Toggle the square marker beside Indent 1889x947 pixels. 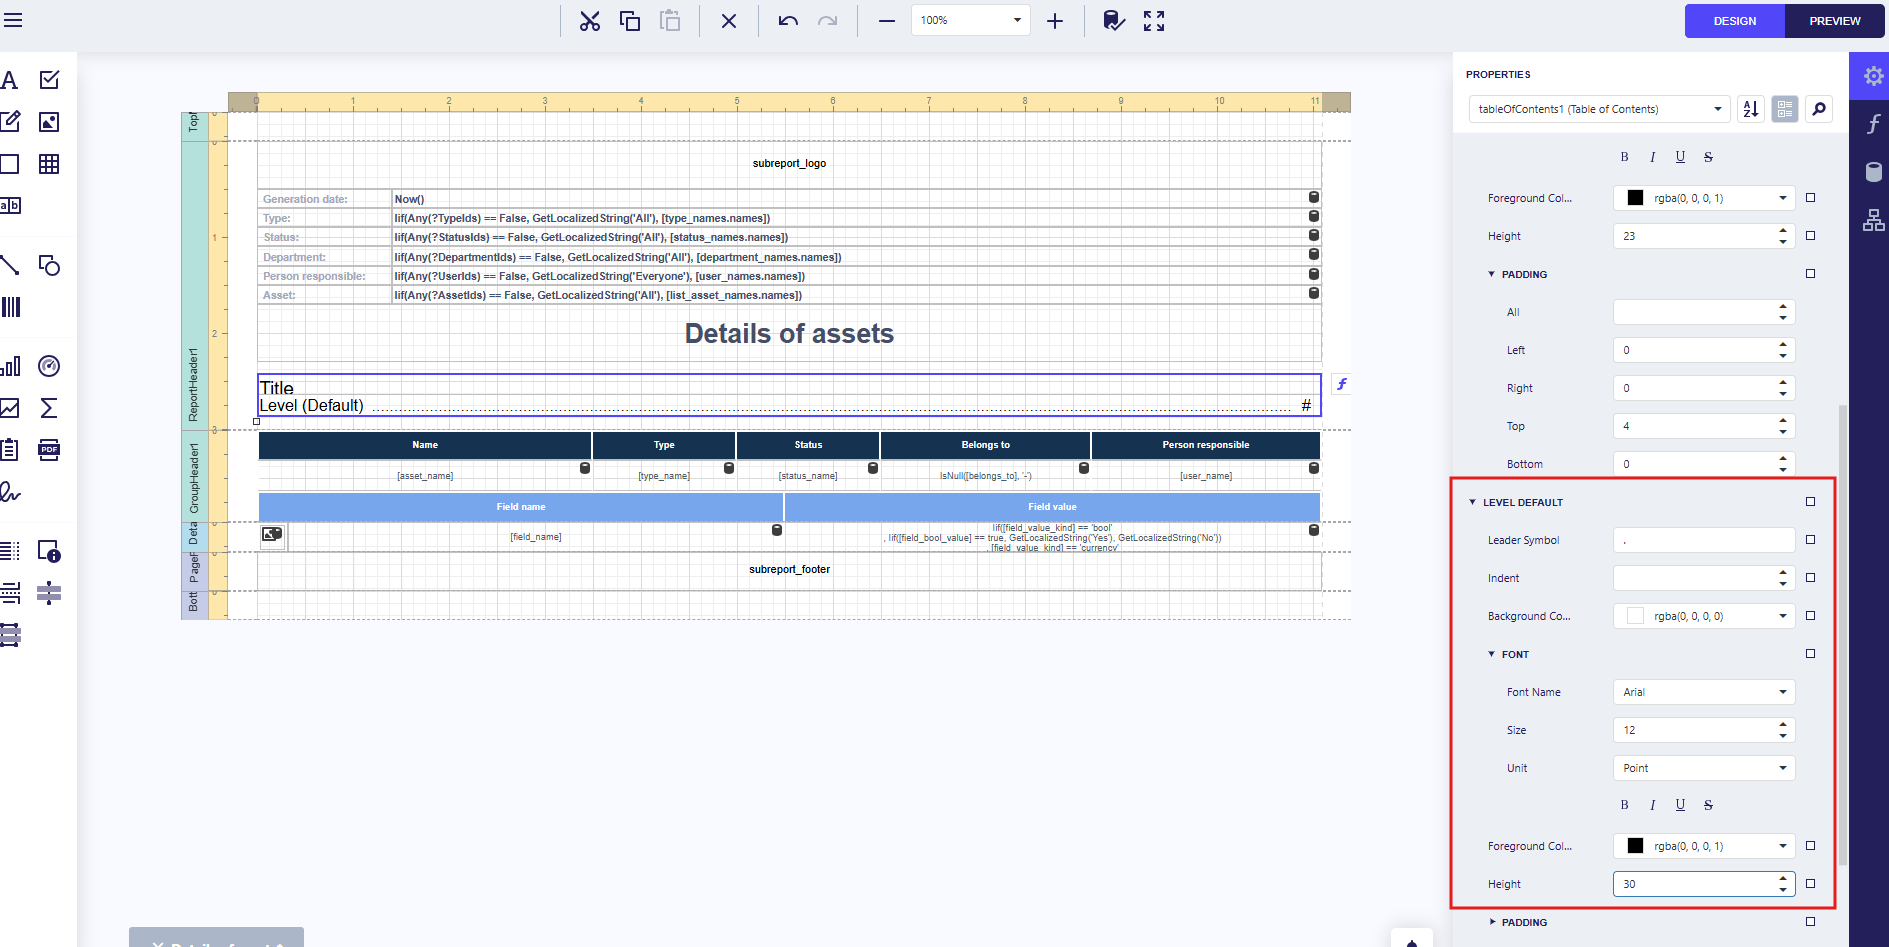pos(1810,578)
